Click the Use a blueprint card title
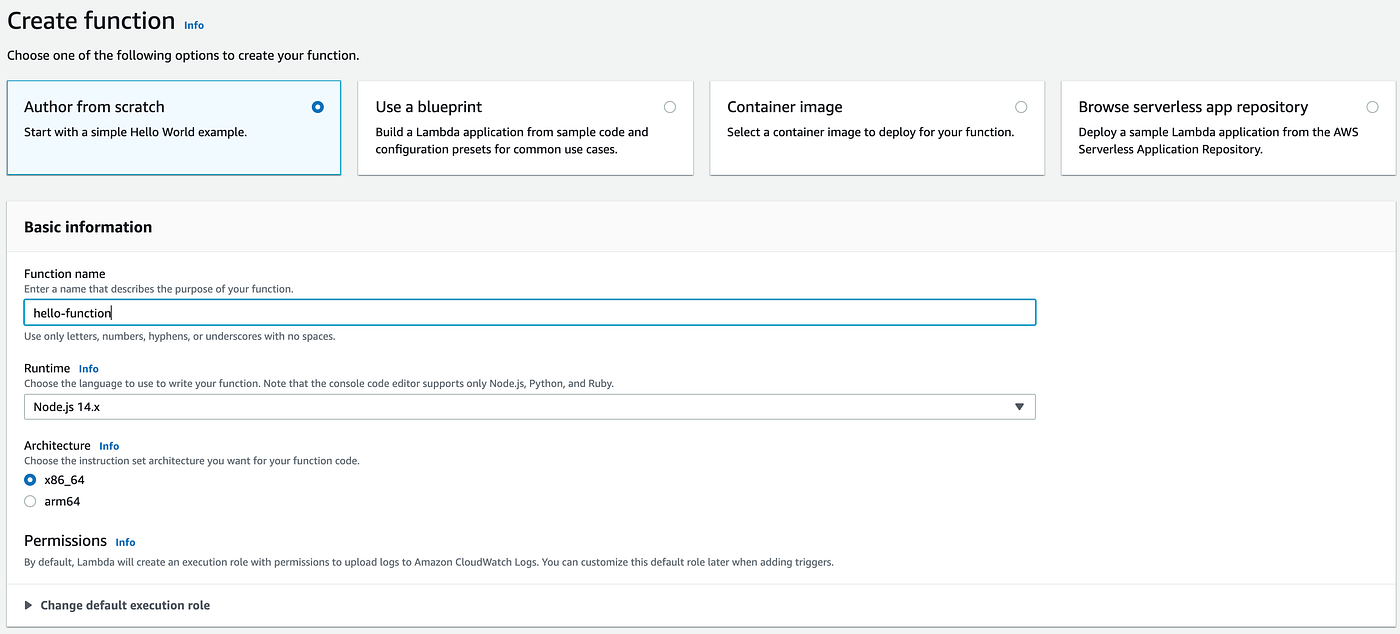The image size is (1400, 634). (429, 107)
